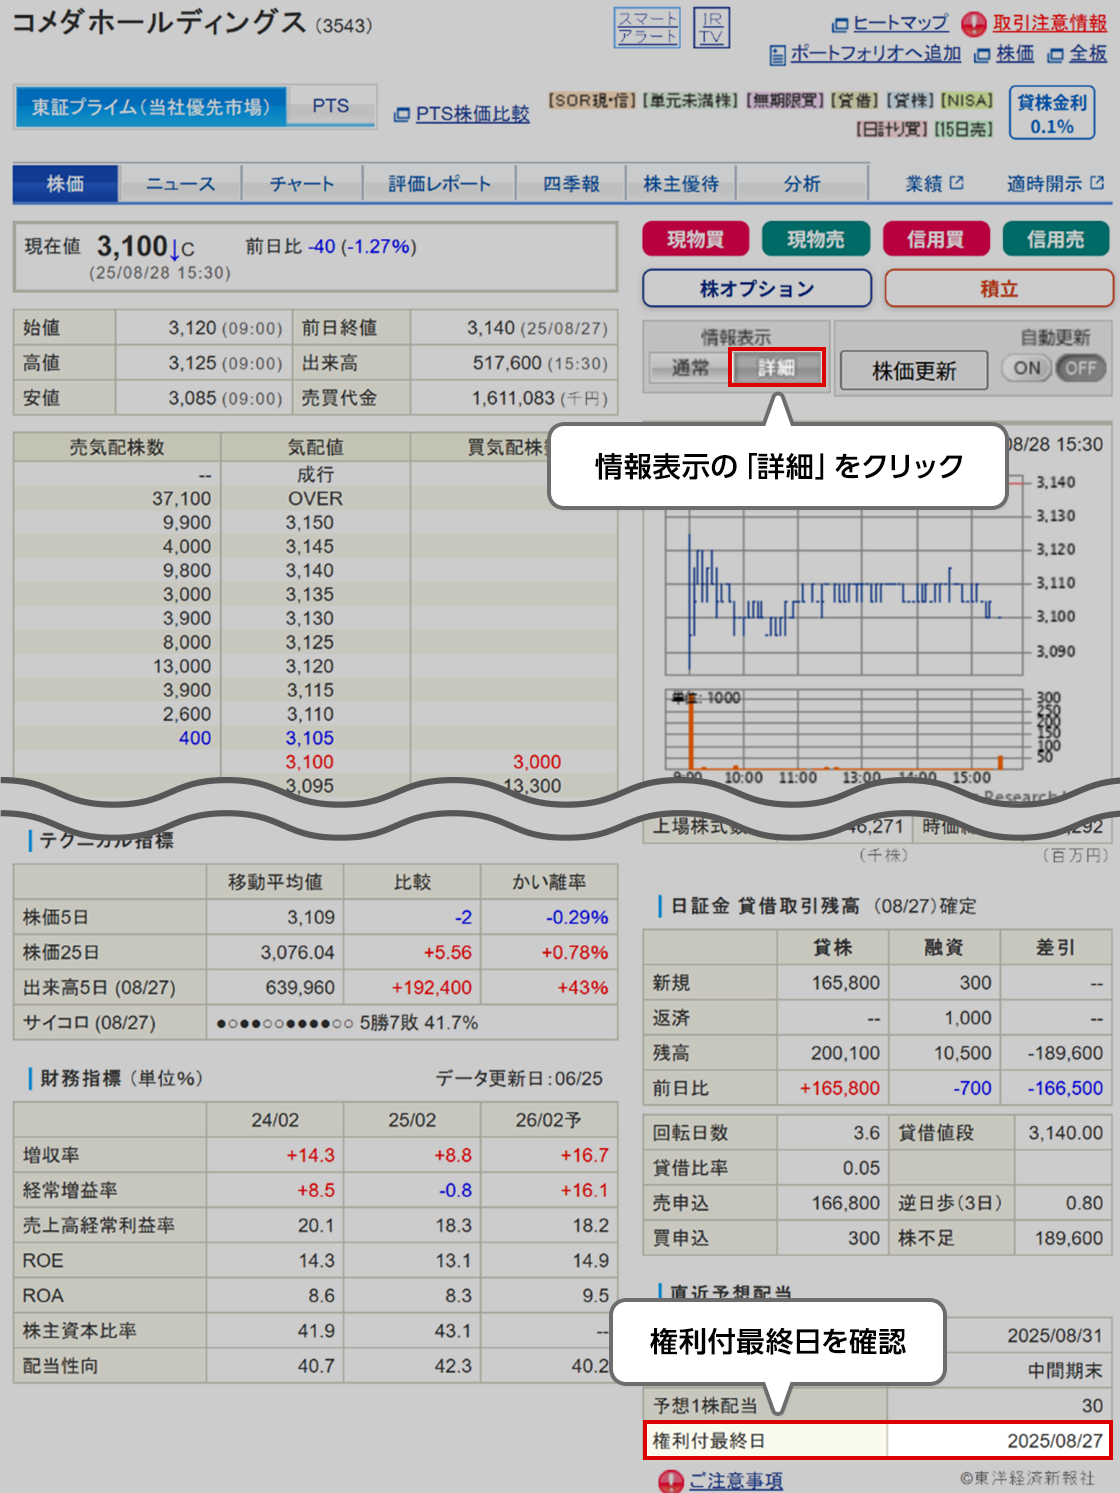1120x1493 pixels.
Task: Select 東証プライム(当社優先市場) market tab
Action: pyautogui.click(x=151, y=107)
